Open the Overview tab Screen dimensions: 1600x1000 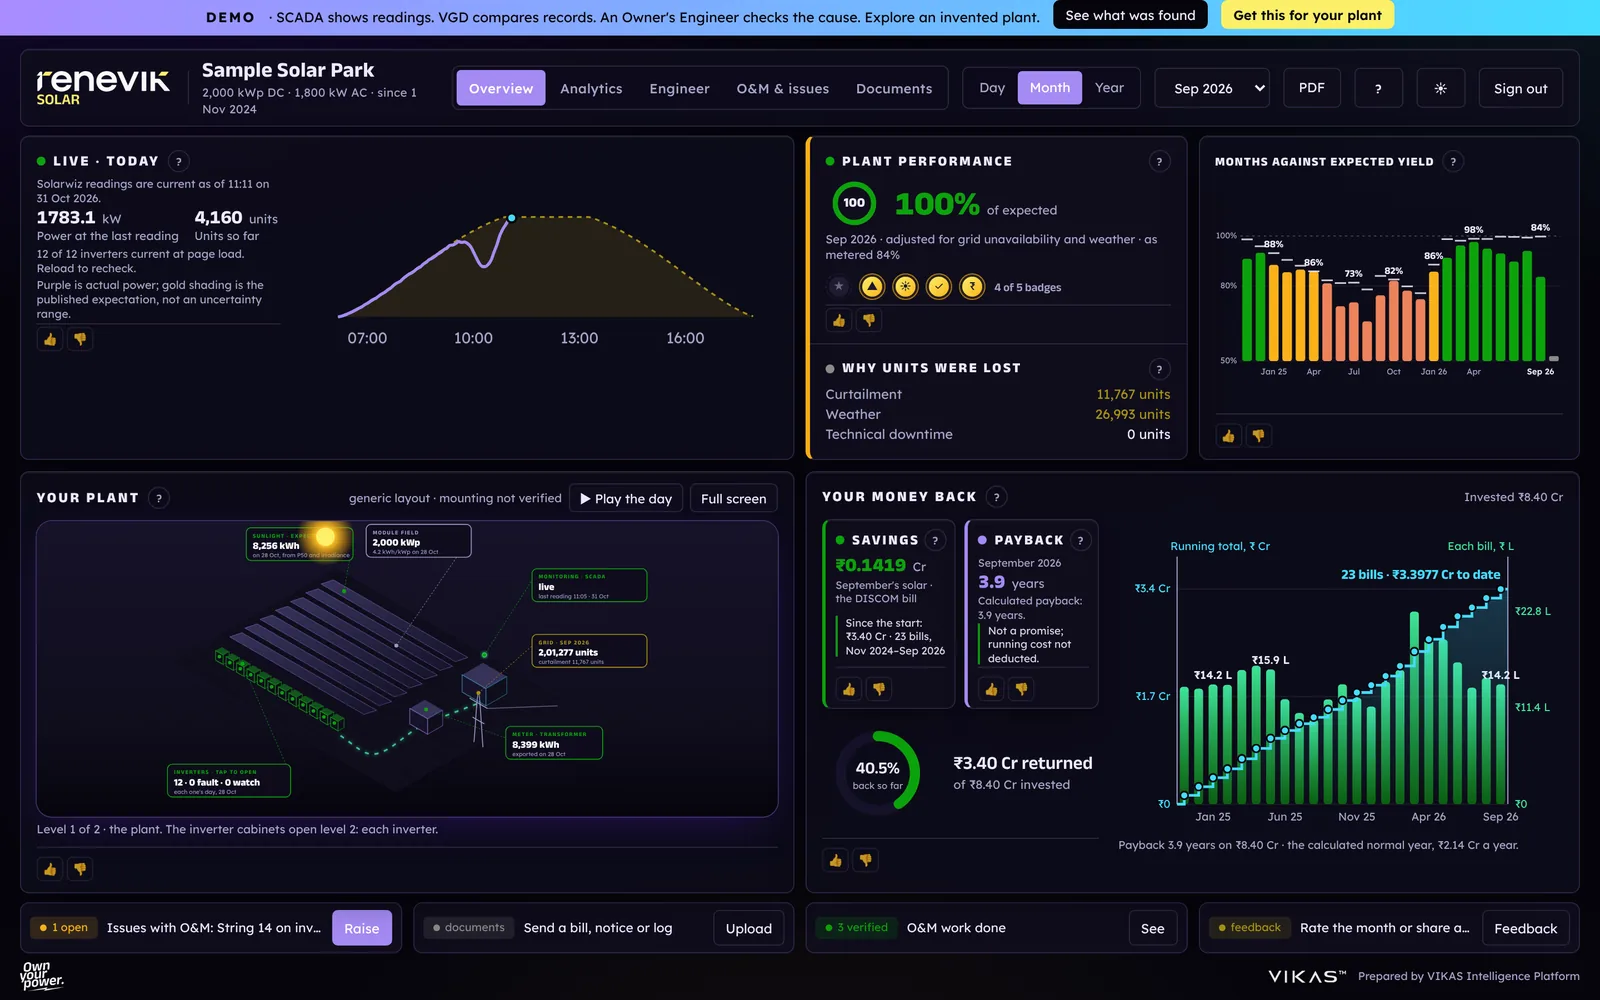click(501, 88)
